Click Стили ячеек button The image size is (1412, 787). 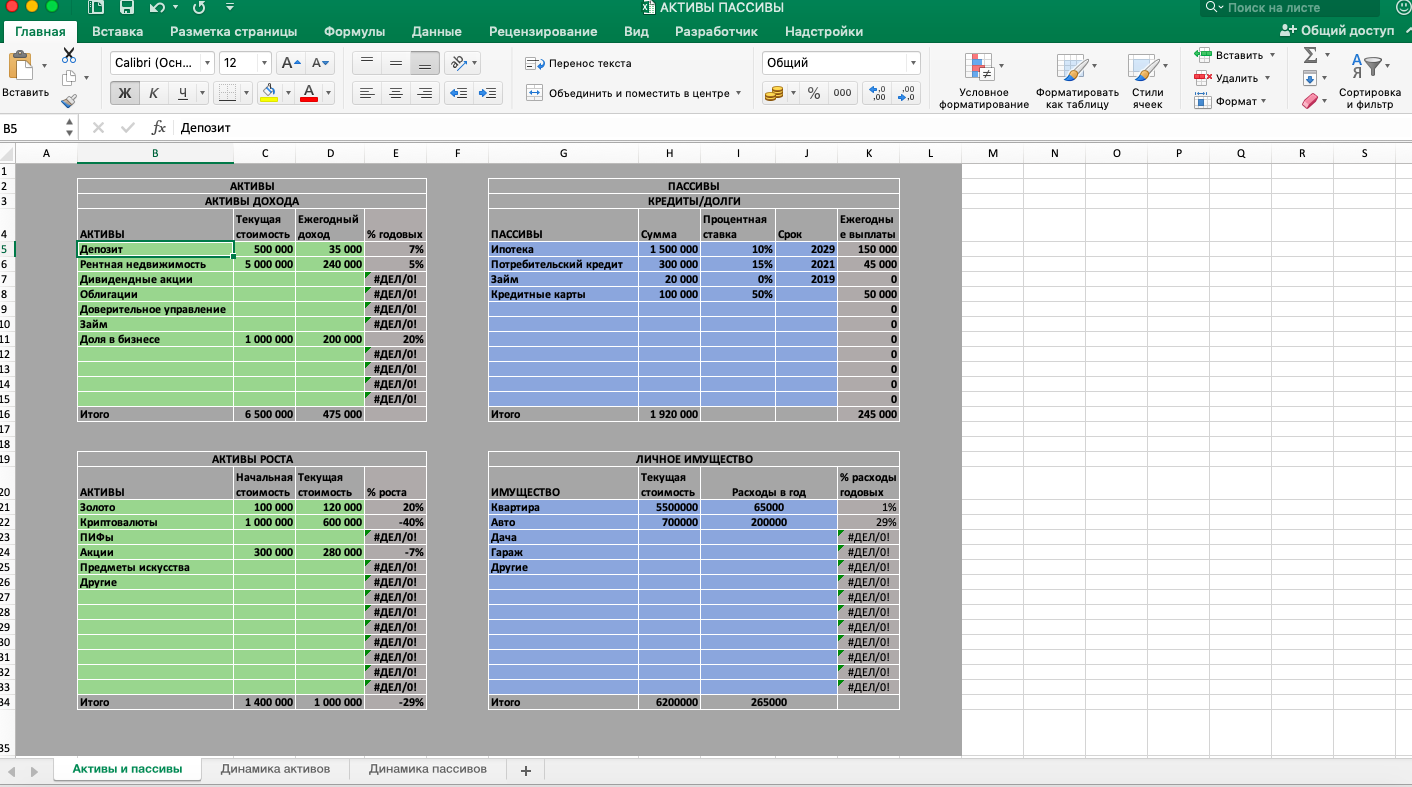click(x=1147, y=80)
